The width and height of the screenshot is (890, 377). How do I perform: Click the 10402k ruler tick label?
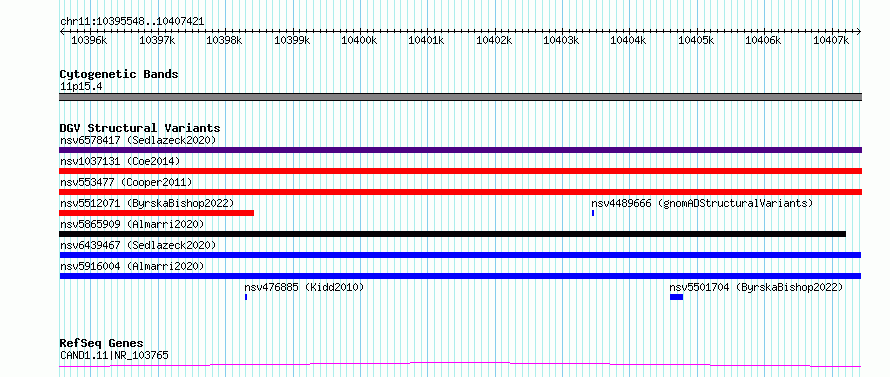(x=494, y=40)
